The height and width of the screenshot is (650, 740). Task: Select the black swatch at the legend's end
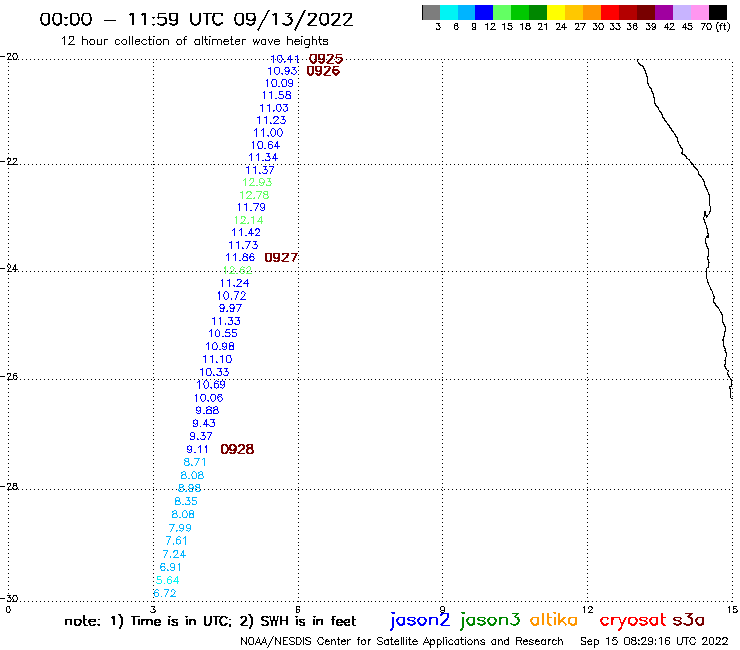point(718,12)
